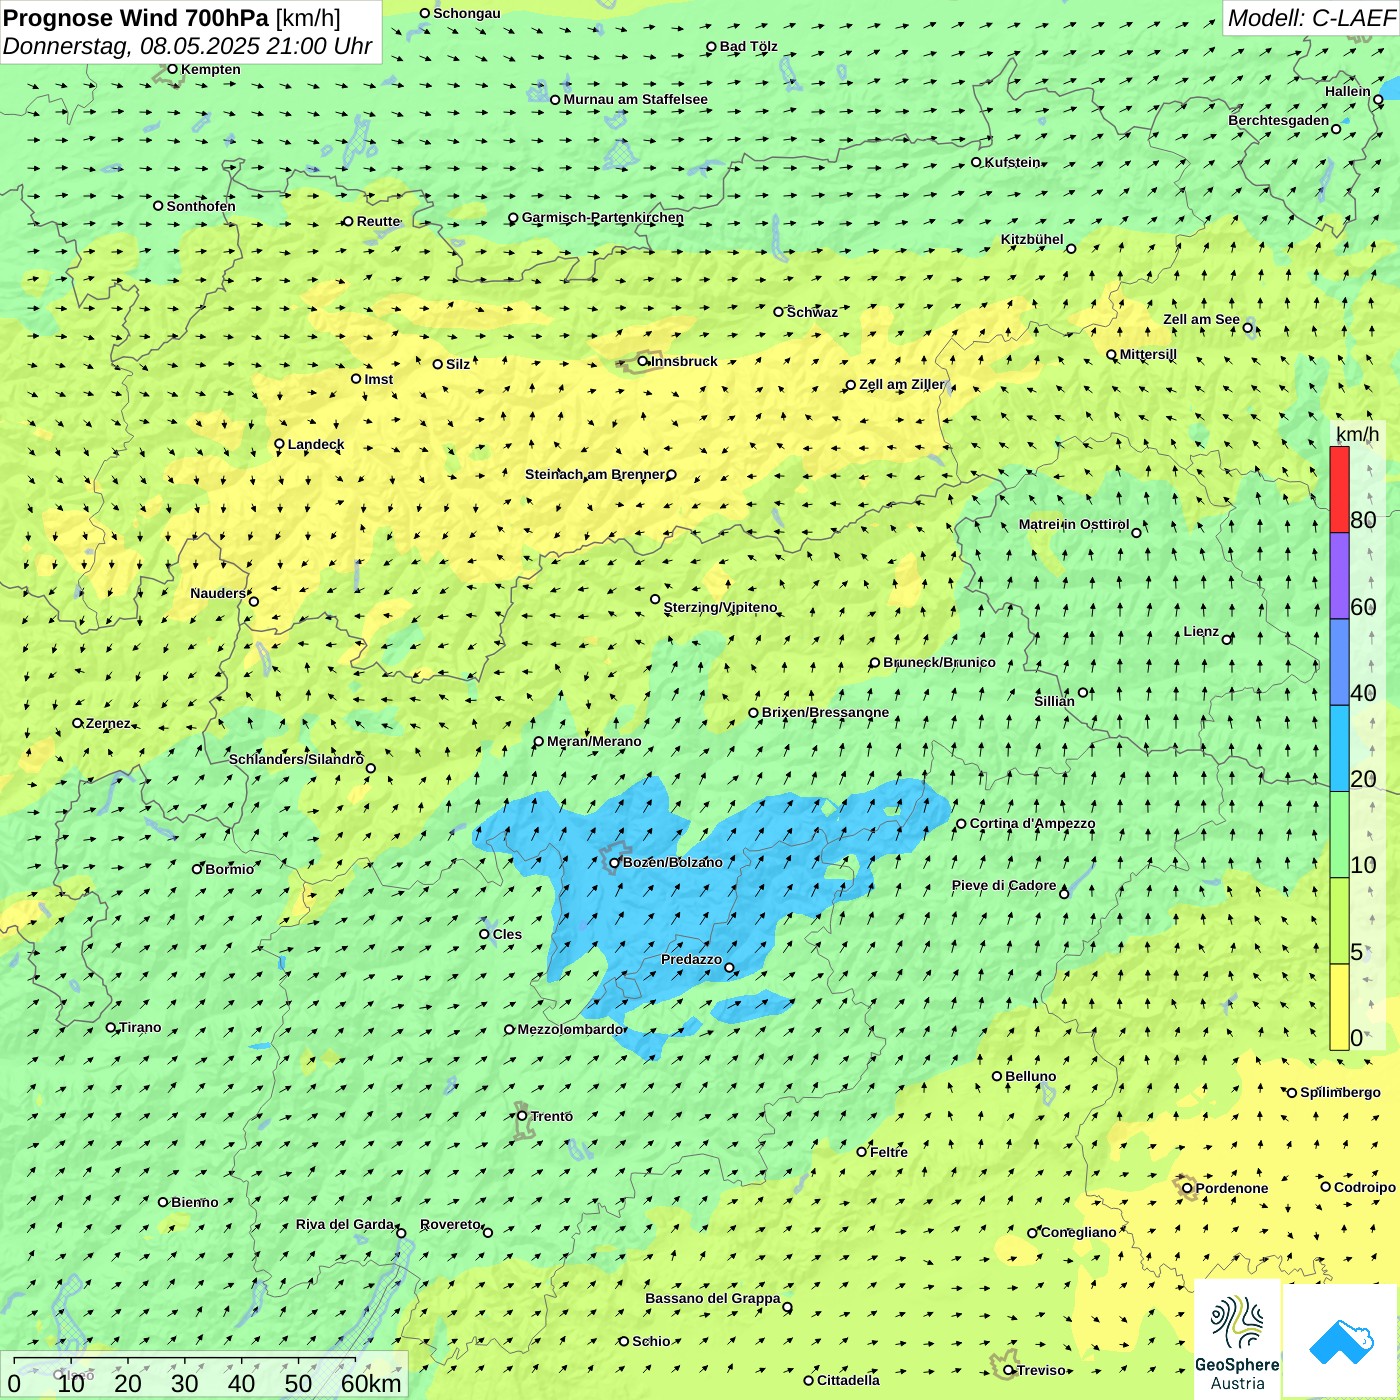Click the 'Sonthofen' label
Viewport: 1400px width, 1400px height.
click(x=201, y=206)
